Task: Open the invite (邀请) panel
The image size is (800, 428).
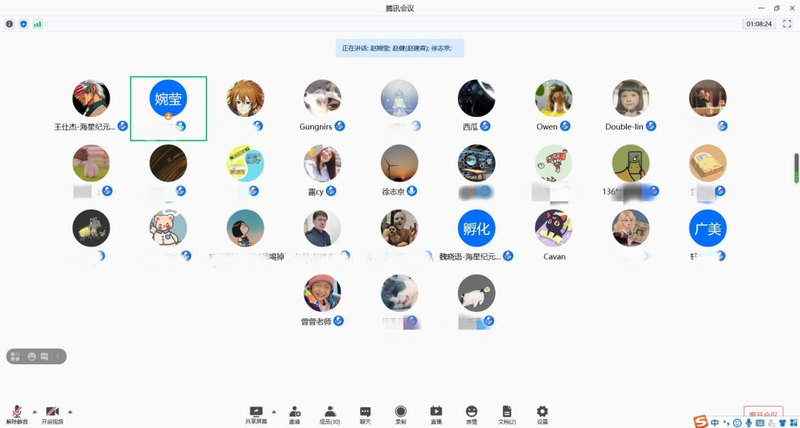Action: click(x=295, y=413)
